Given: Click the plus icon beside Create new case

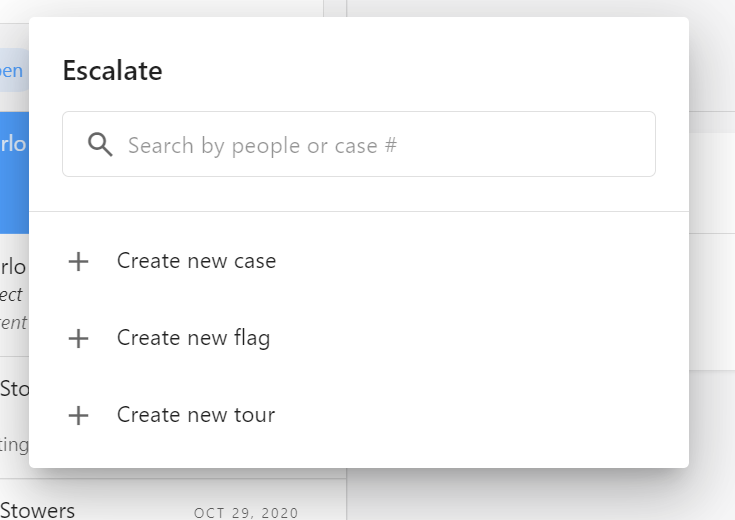Looking at the screenshot, I should [x=78, y=261].
